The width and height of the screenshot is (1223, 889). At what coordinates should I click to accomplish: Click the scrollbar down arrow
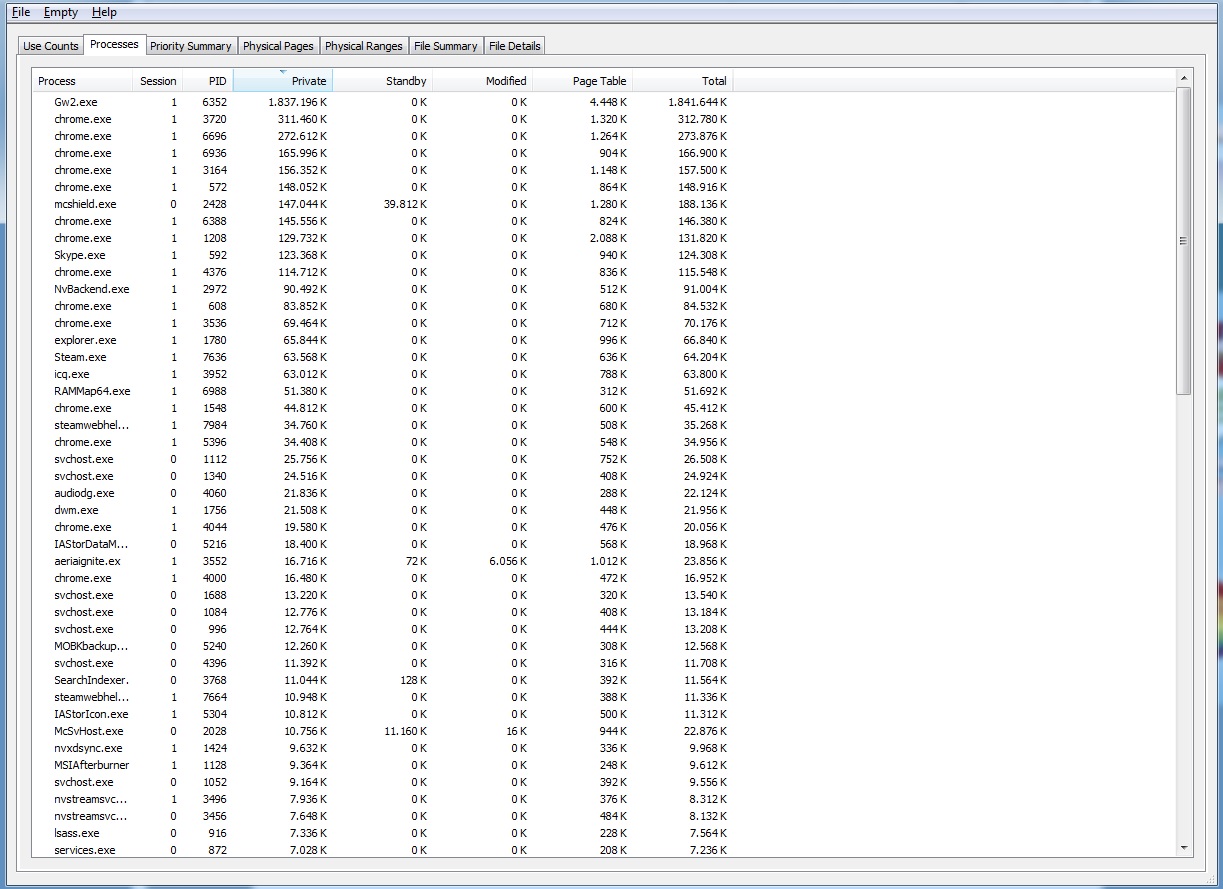coord(1184,847)
